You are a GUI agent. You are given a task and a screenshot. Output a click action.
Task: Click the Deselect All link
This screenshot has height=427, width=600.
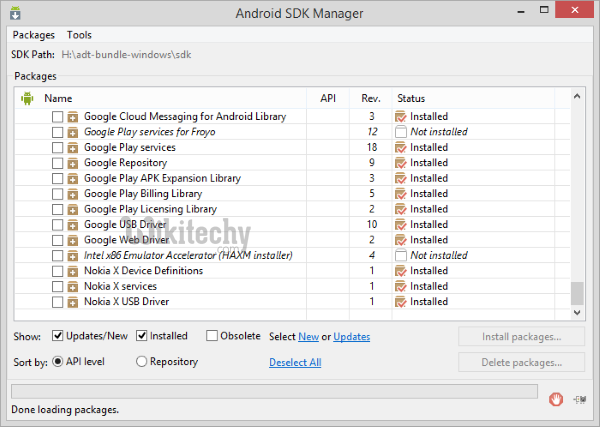click(x=295, y=362)
